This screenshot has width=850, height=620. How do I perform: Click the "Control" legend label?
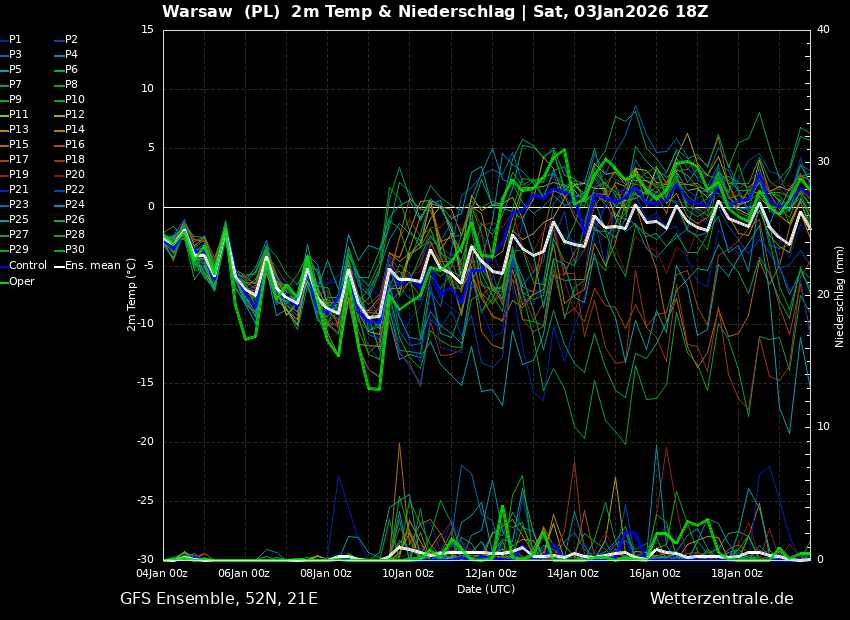[x=28, y=266]
